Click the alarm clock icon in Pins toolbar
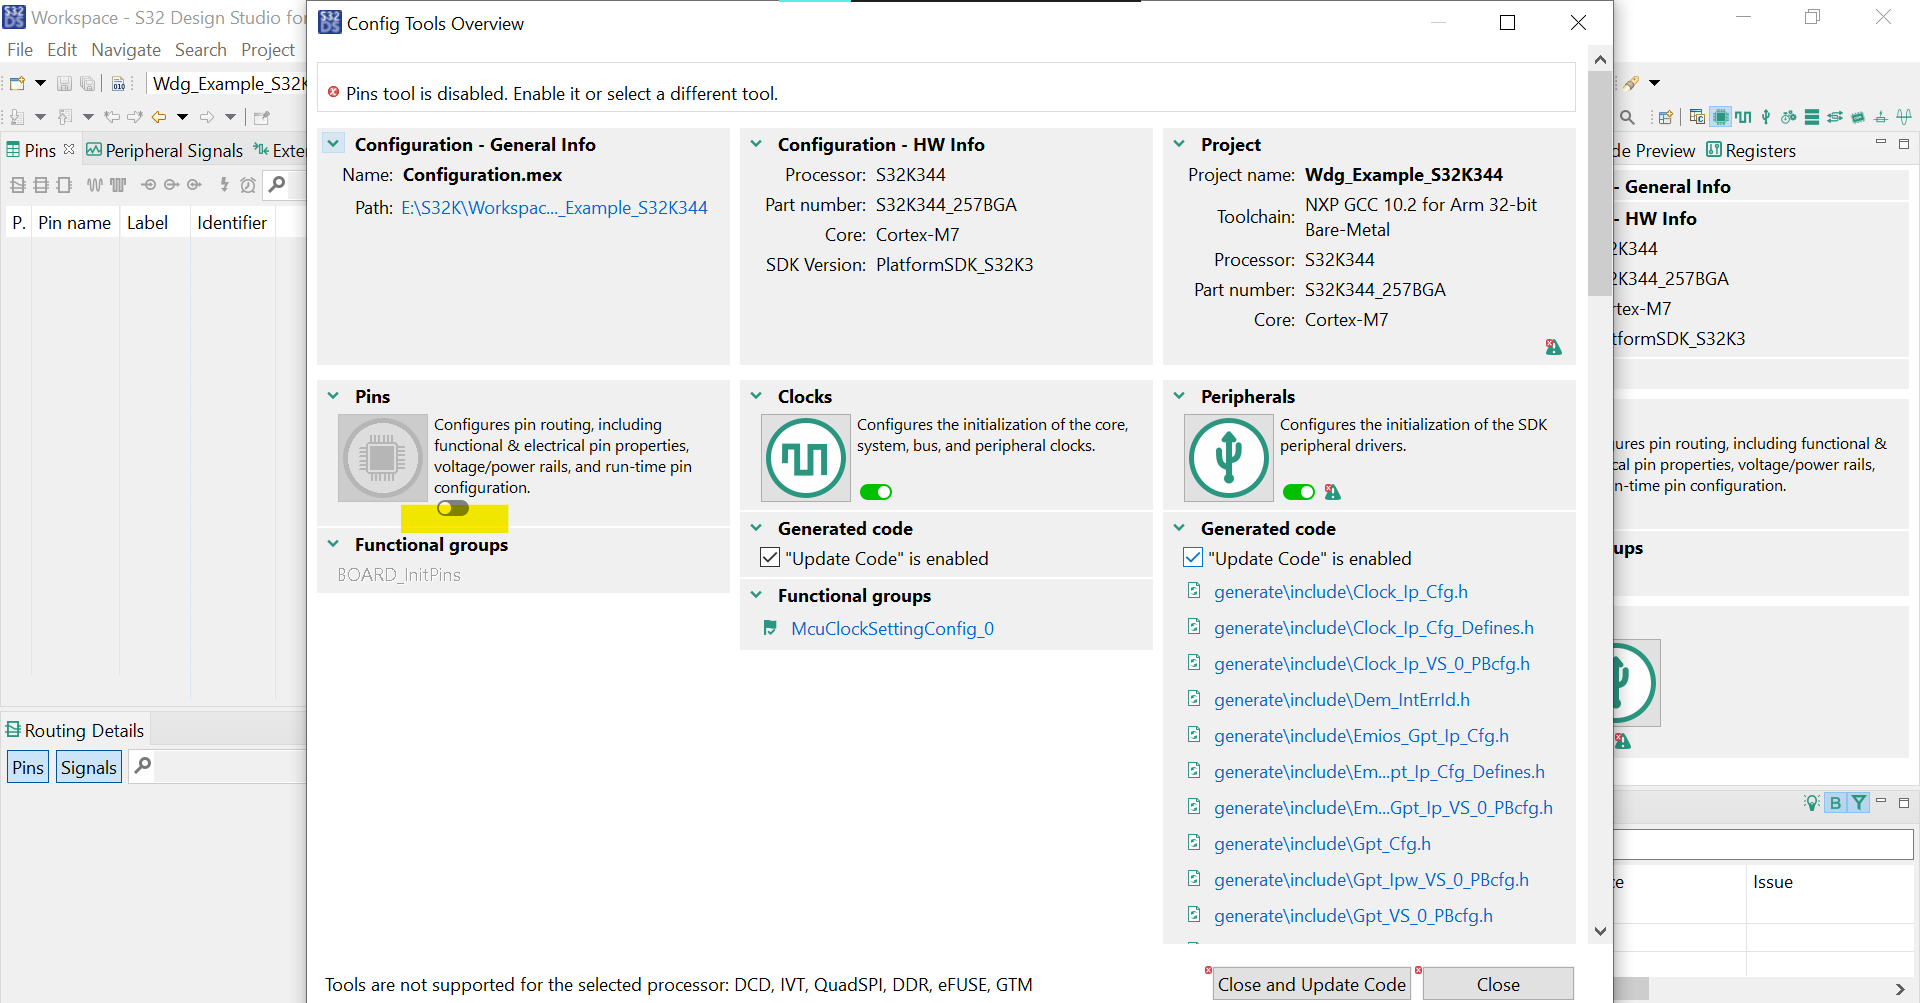This screenshot has height=1003, width=1920. pyautogui.click(x=249, y=185)
